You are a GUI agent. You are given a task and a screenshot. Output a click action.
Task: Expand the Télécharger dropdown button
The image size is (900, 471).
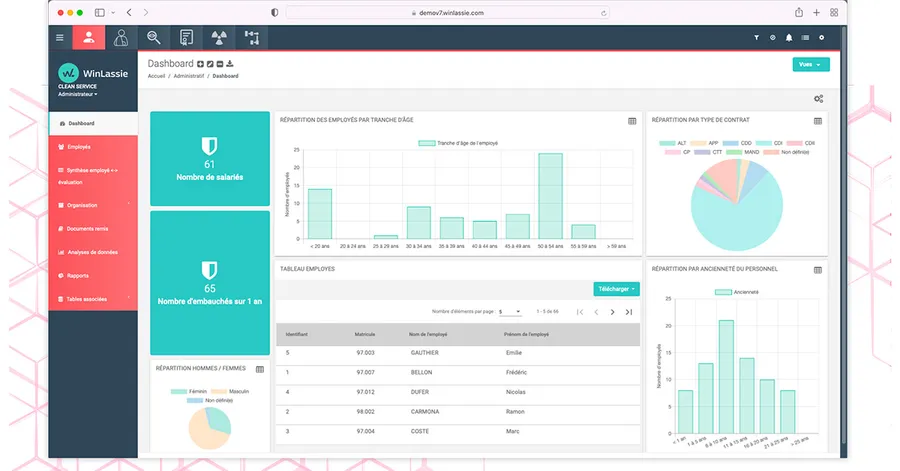click(616, 289)
